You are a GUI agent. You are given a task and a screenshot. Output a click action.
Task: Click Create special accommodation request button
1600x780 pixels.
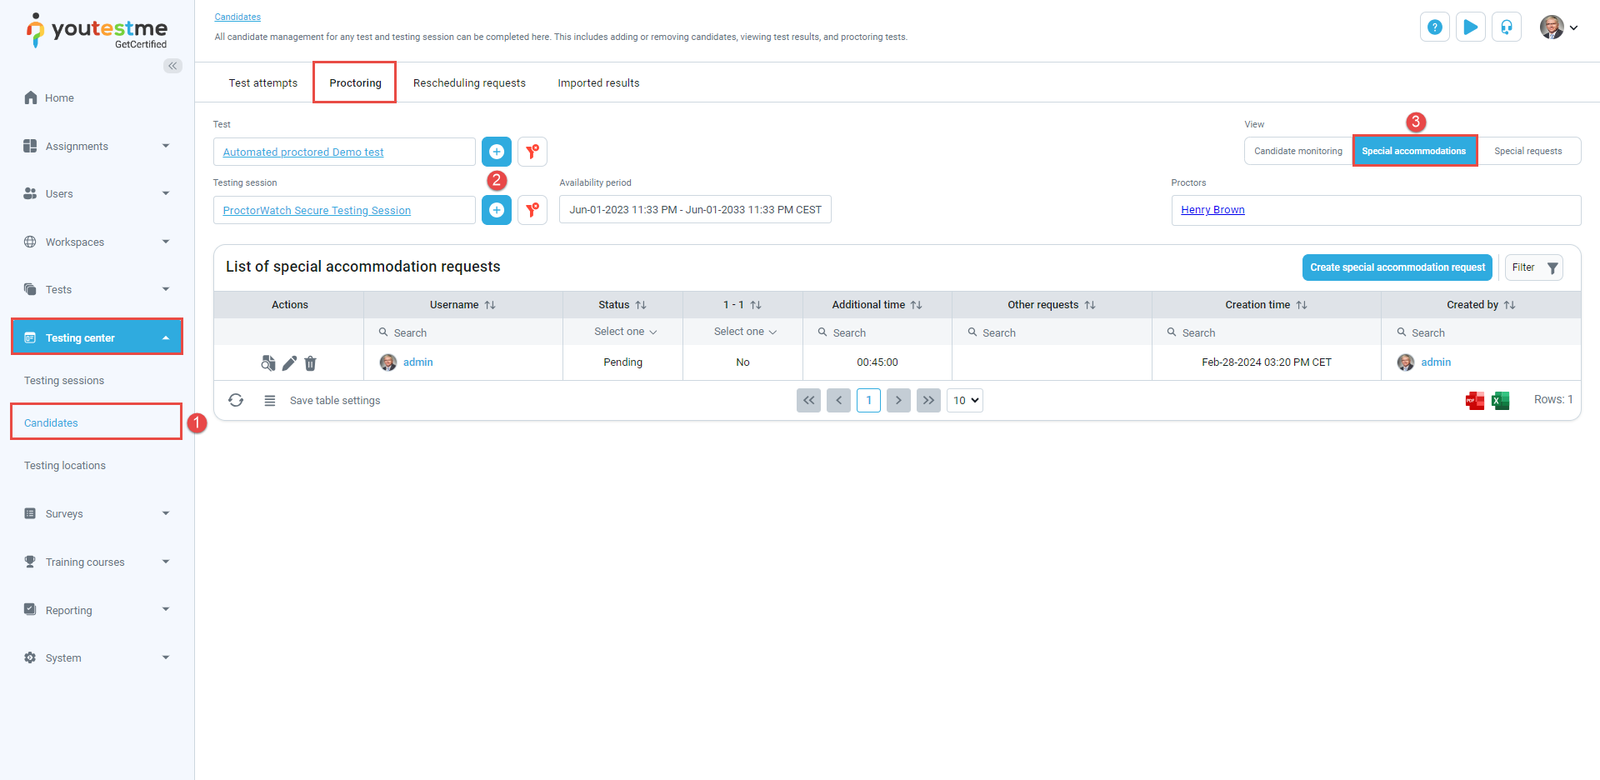tap(1397, 268)
